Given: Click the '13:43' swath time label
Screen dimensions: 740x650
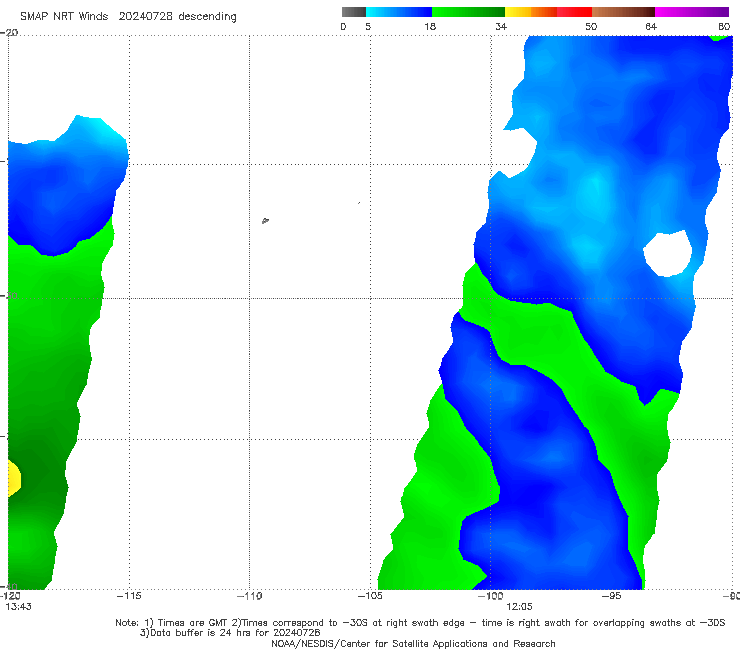Looking at the screenshot, I should 18,607.
